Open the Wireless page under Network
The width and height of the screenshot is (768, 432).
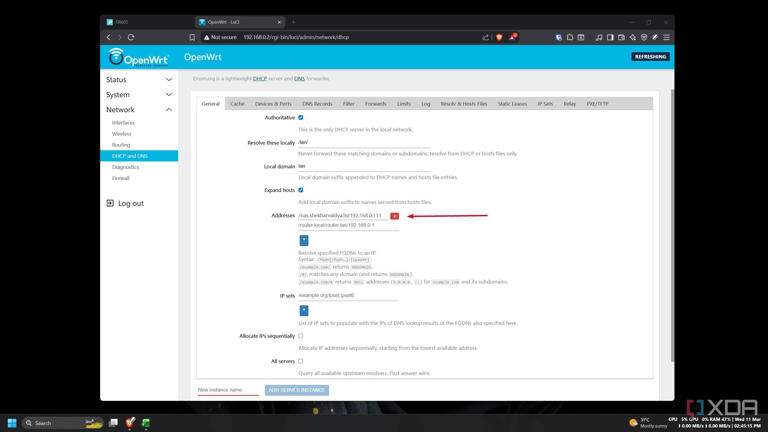121,134
